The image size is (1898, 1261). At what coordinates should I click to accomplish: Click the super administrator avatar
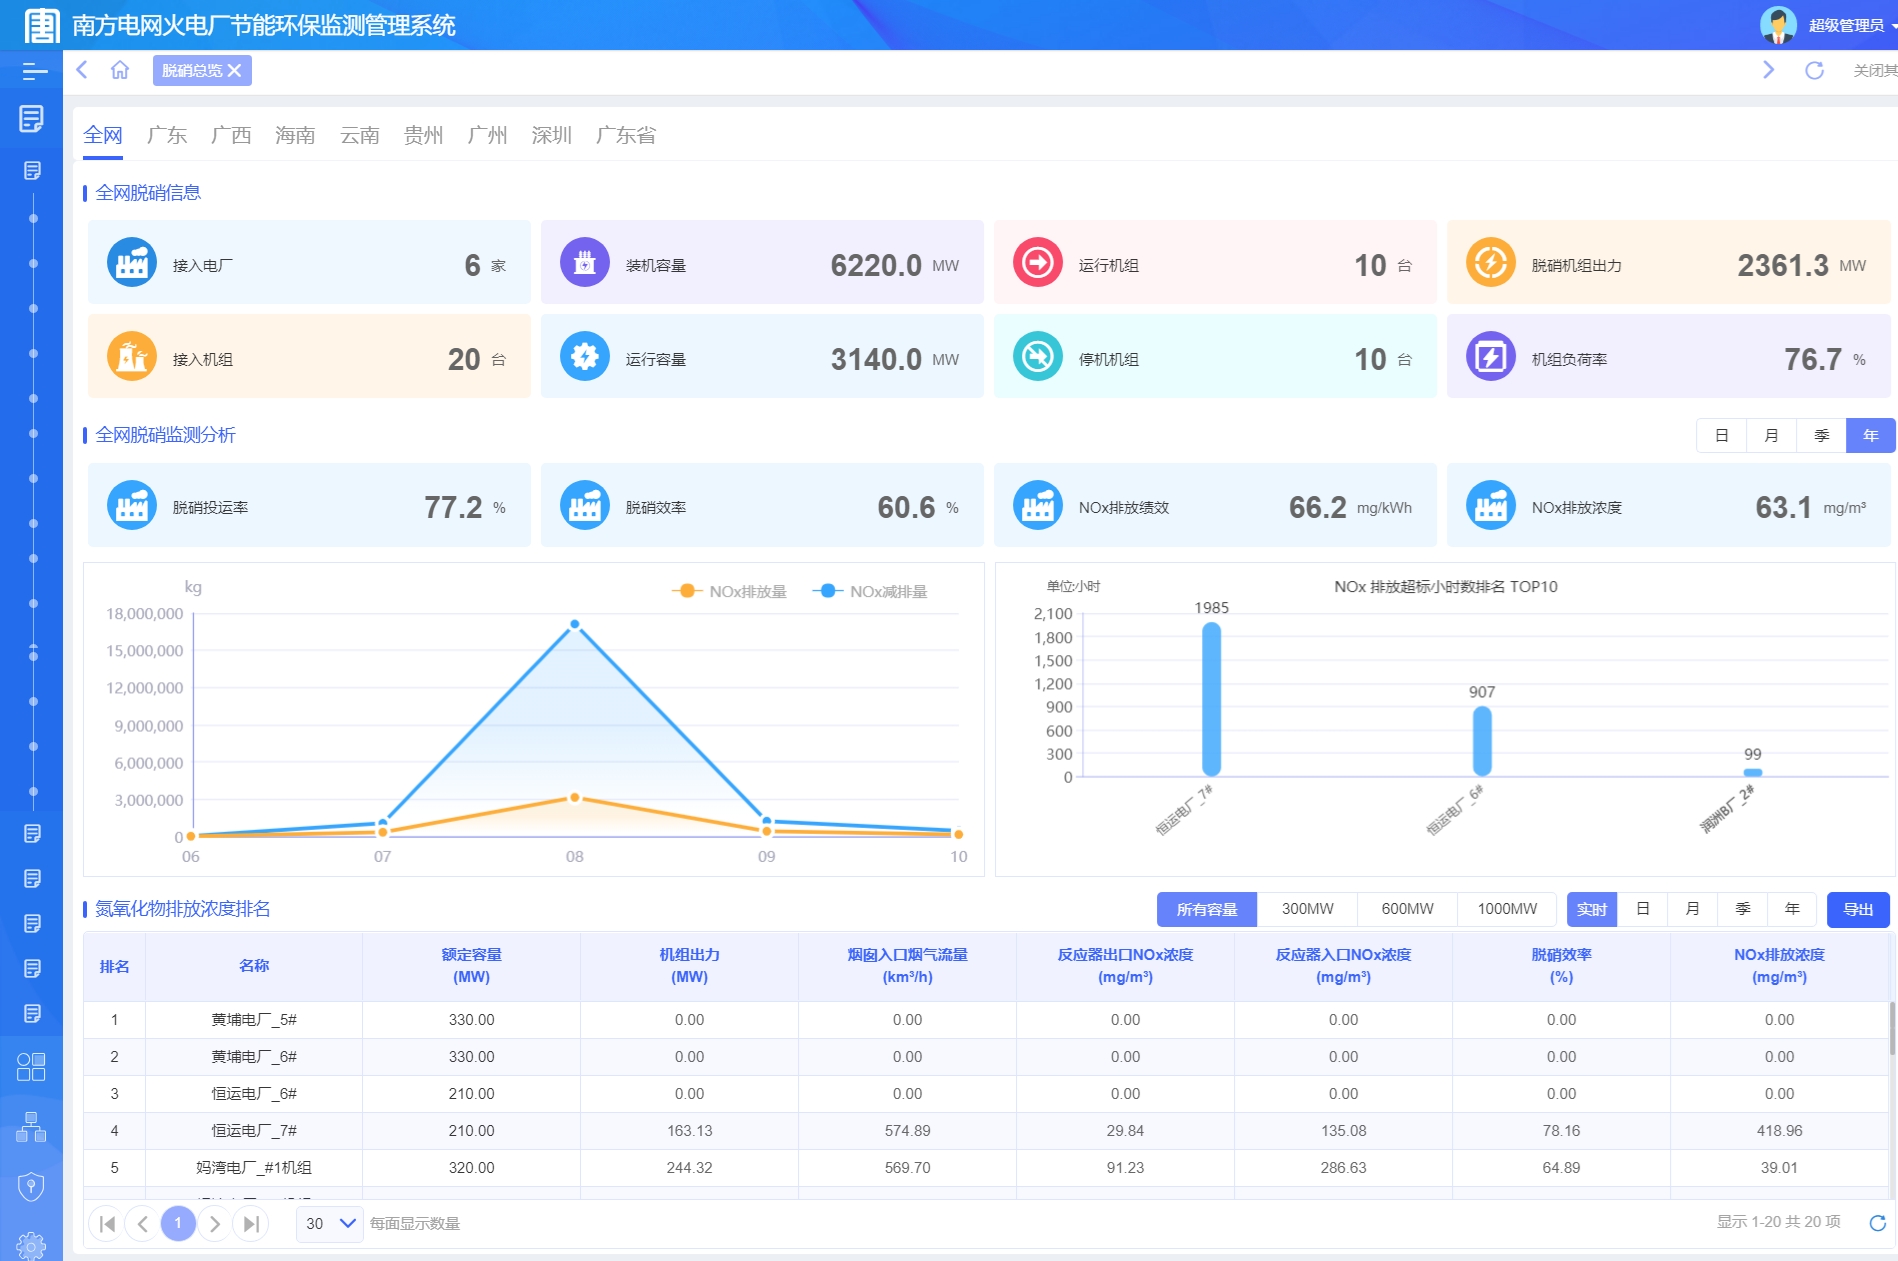pyautogui.click(x=1777, y=25)
